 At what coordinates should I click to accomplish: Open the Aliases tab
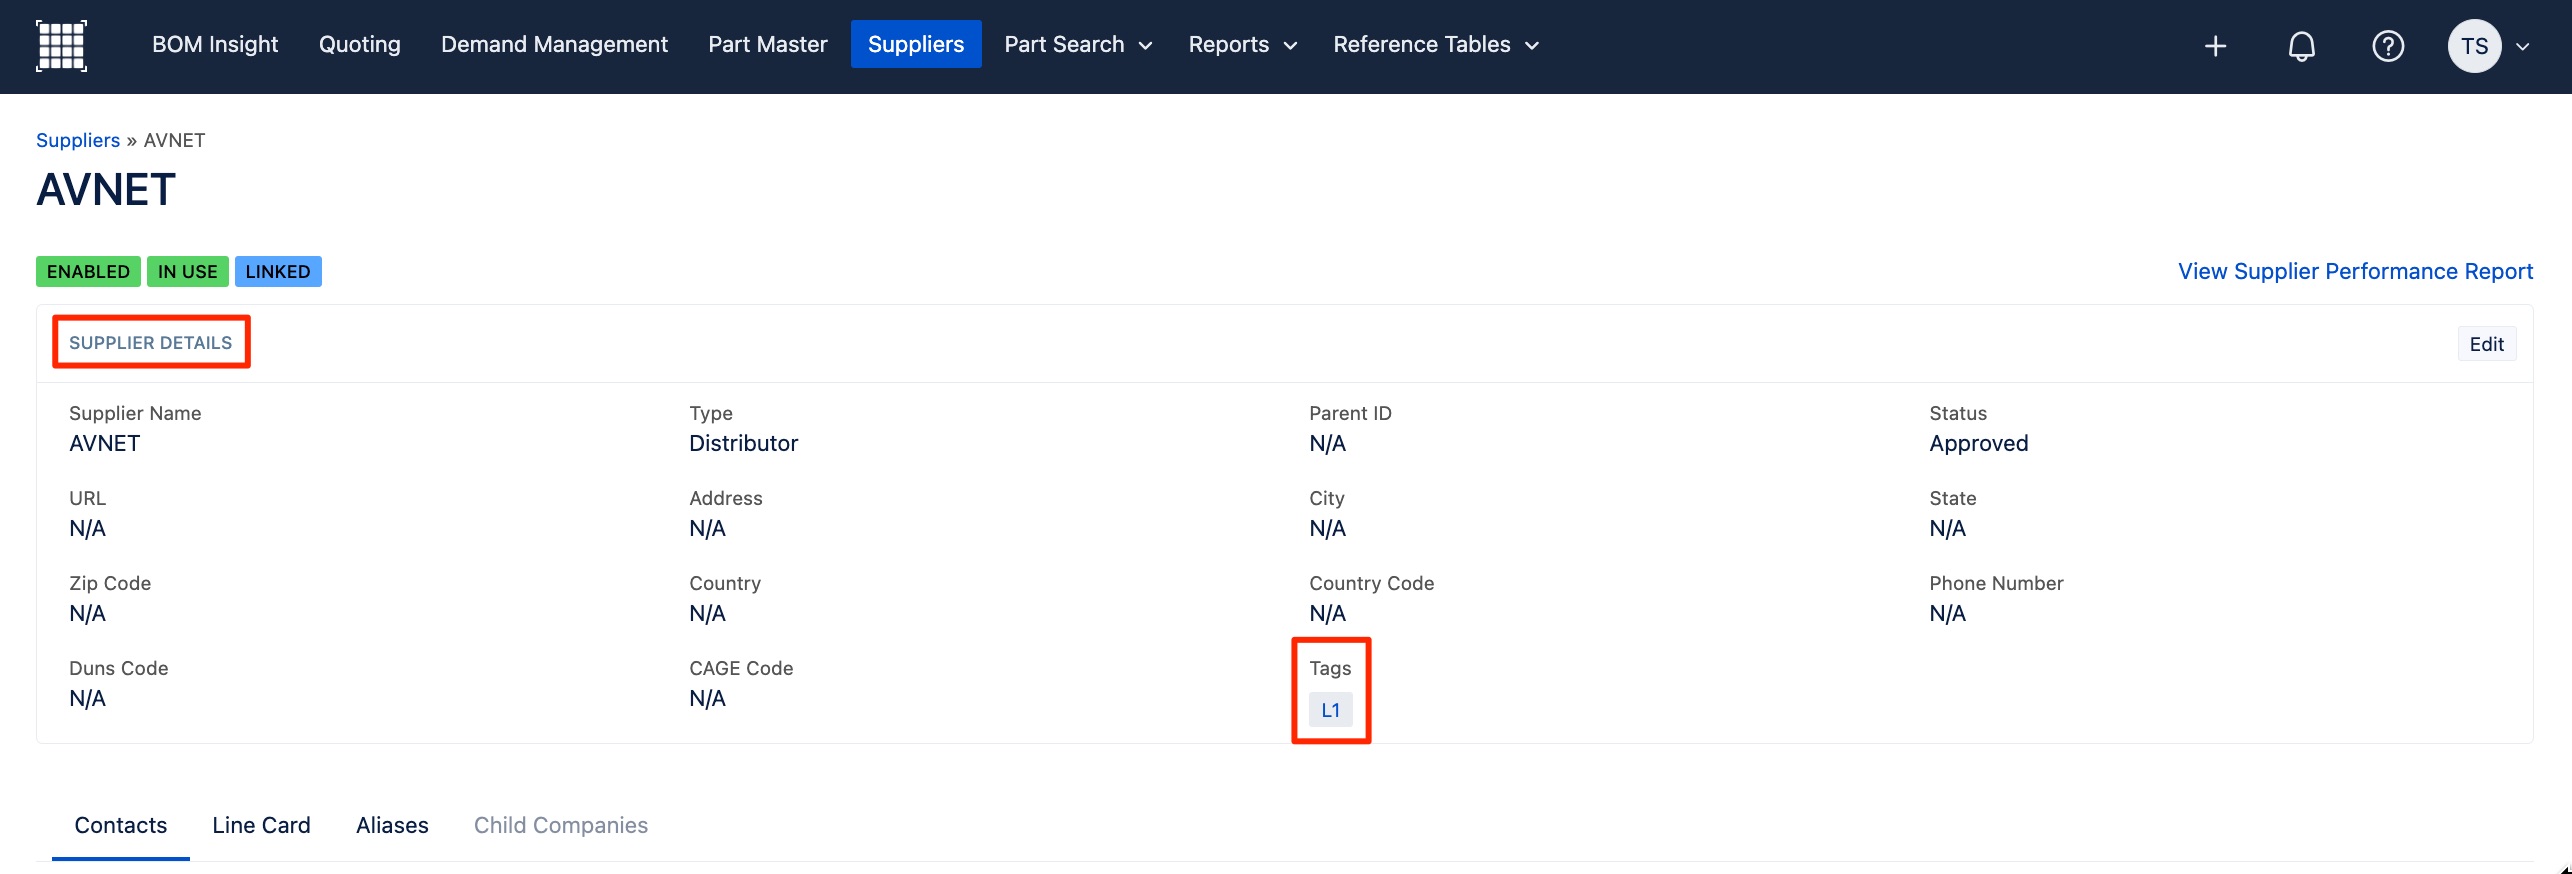point(392,825)
